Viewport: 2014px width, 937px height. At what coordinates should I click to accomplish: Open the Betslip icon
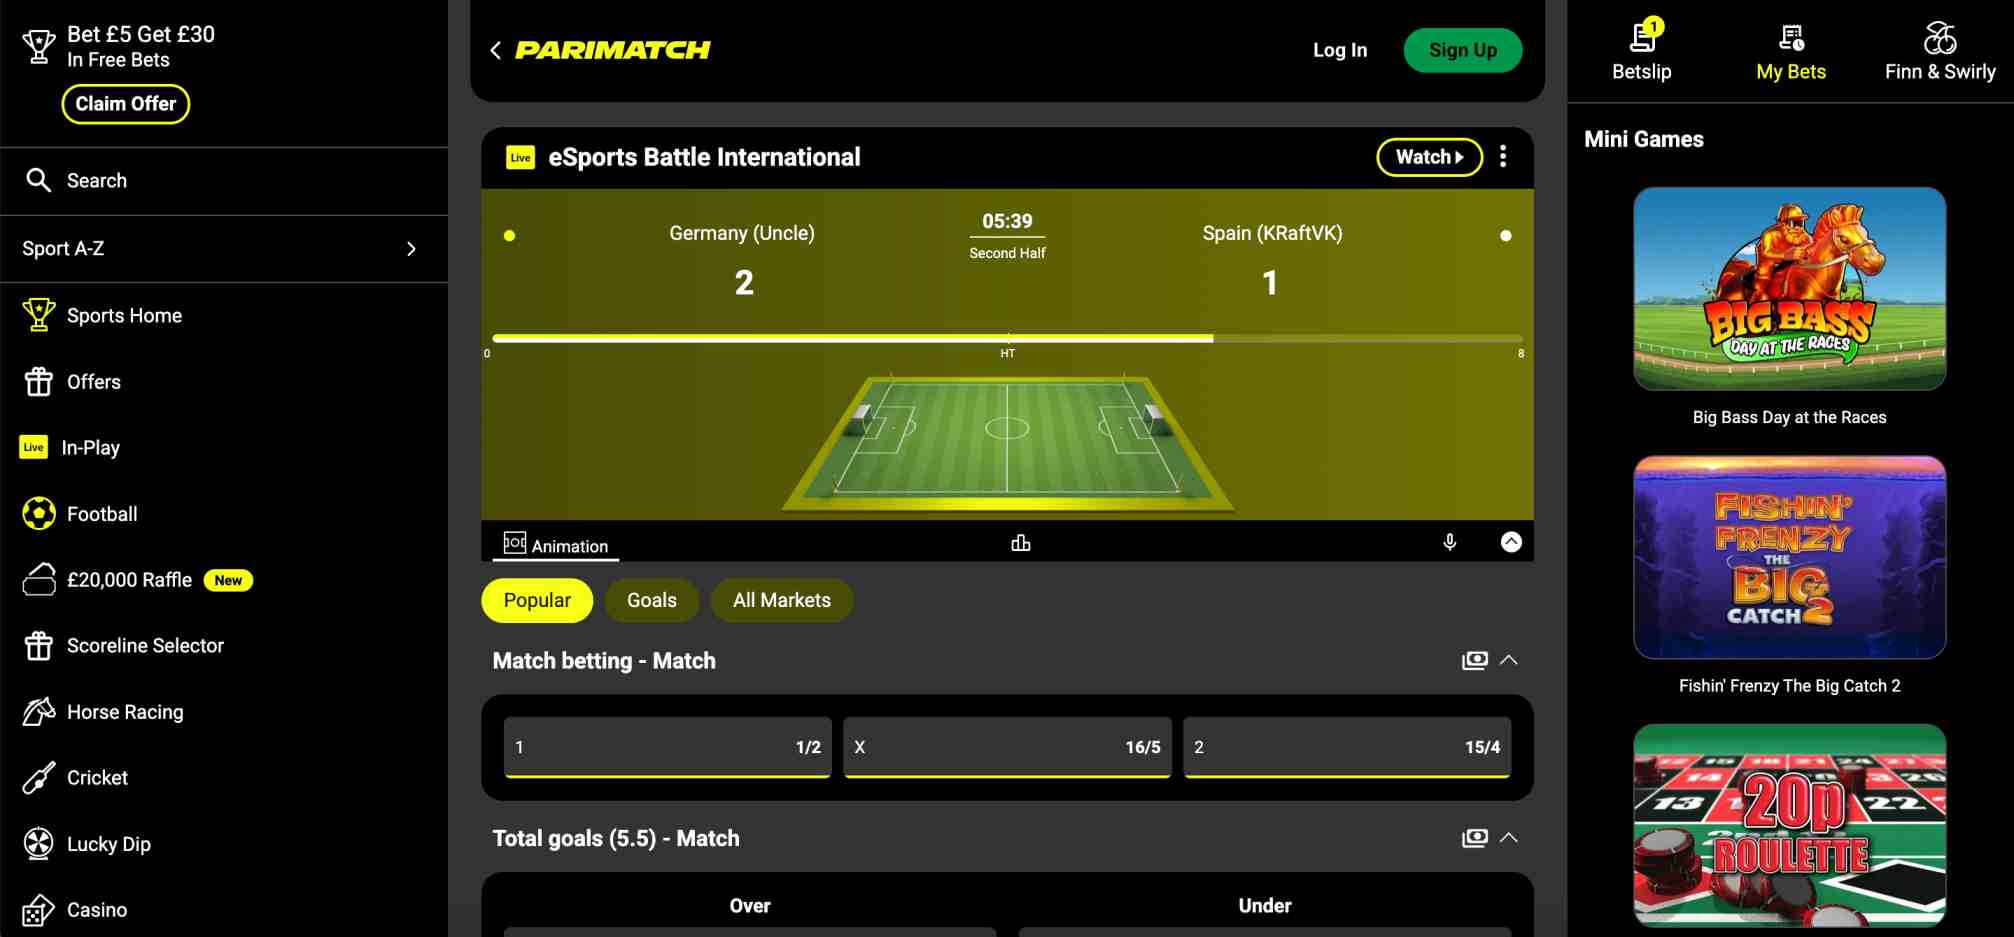1641,38
